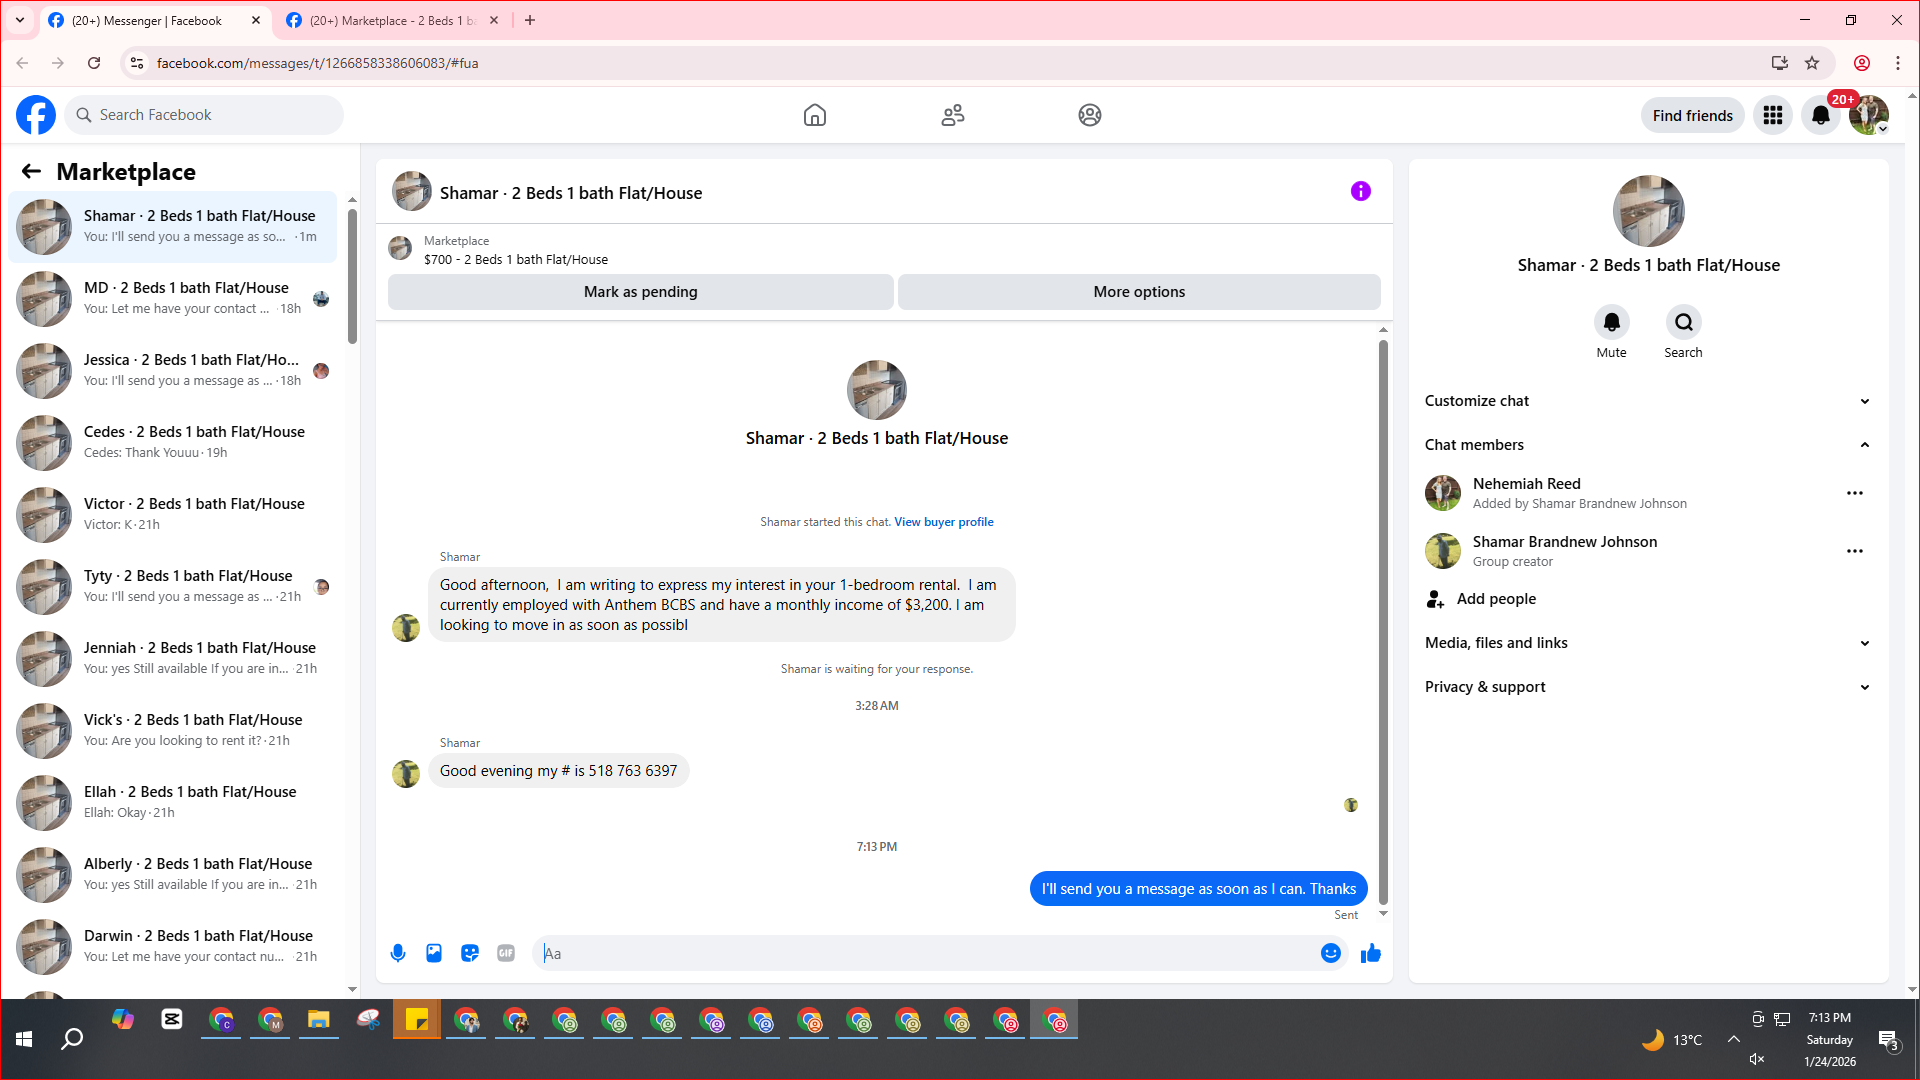This screenshot has height=1080, width=1920.
Task: Open the notifications bell
Action: click(1820, 116)
